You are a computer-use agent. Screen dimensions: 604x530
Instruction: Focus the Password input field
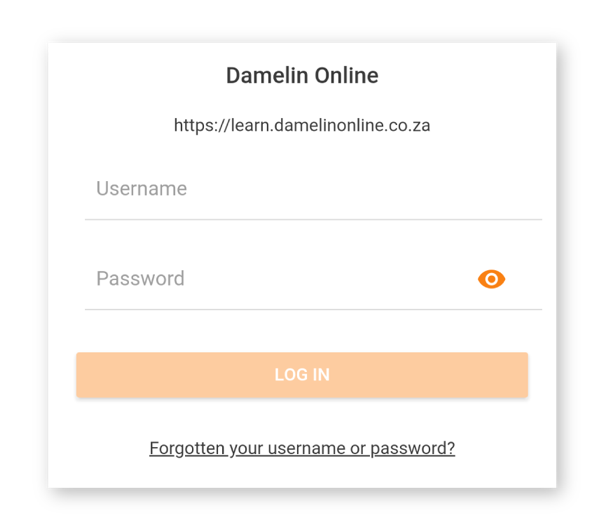(x=280, y=279)
